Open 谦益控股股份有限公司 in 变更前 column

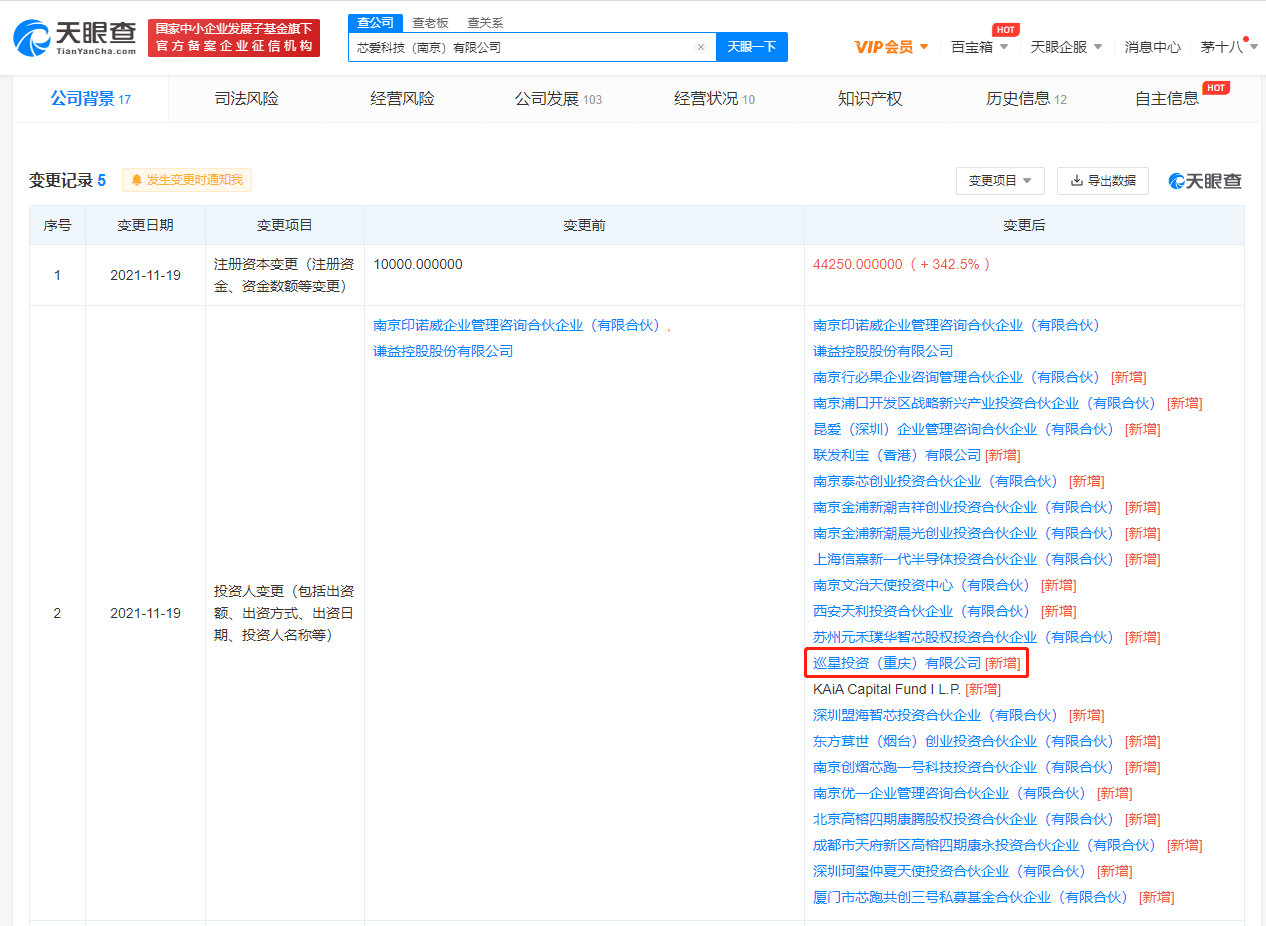pos(443,351)
